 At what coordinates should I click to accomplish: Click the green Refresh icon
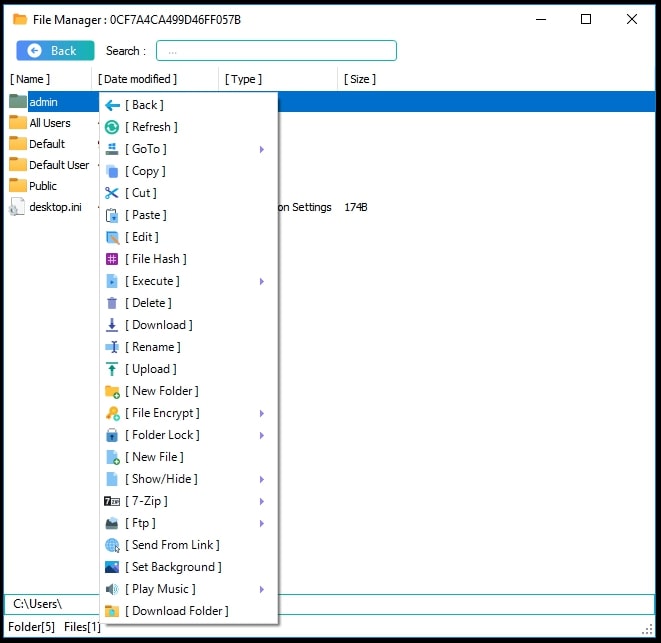coord(112,127)
